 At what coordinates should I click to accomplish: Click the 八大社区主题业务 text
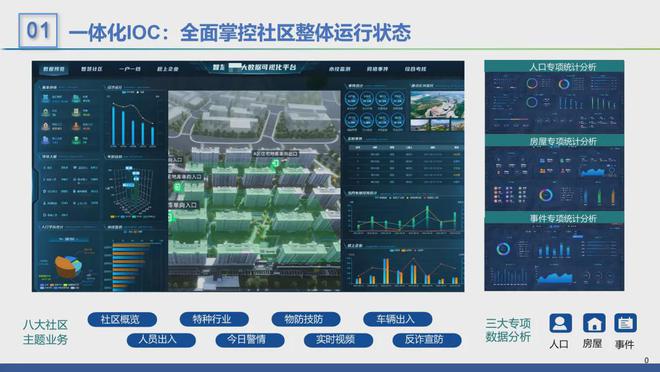tap(45, 332)
